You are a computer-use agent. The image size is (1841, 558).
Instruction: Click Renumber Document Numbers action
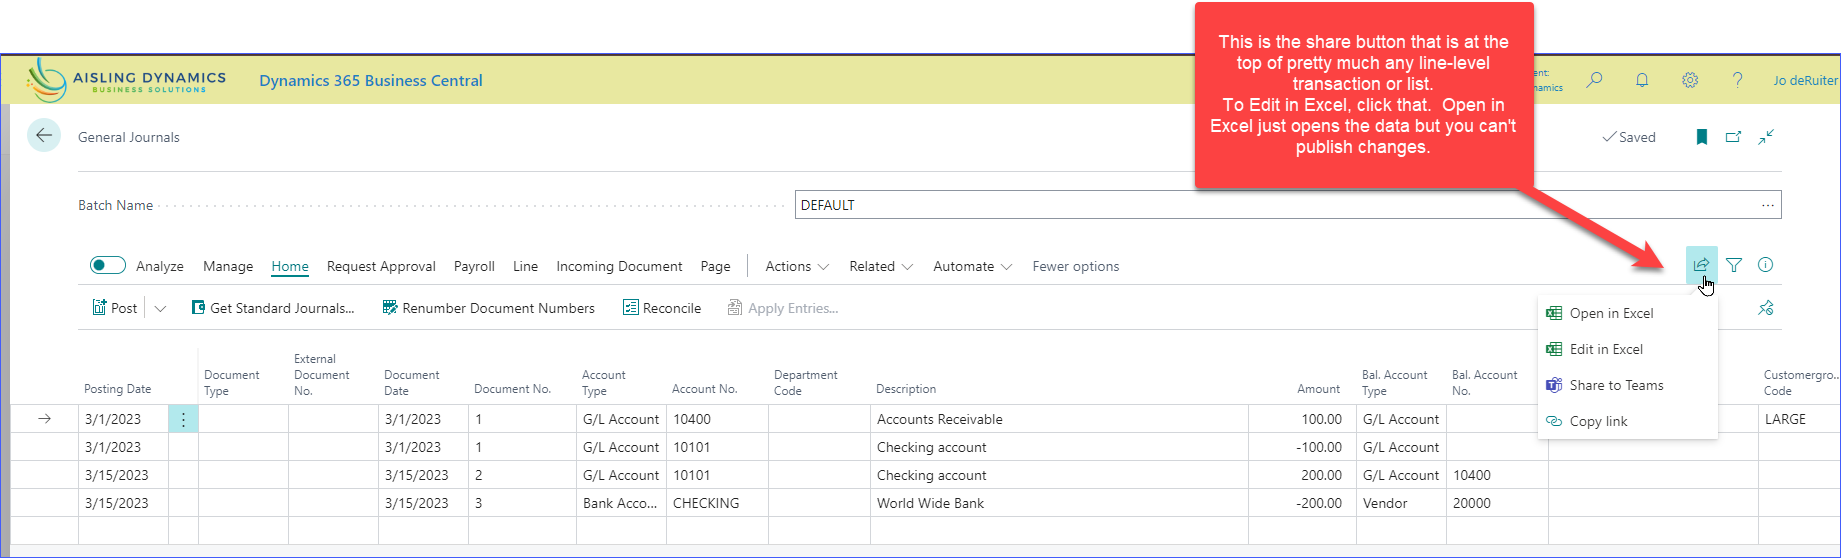pyautogui.click(x=489, y=308)
